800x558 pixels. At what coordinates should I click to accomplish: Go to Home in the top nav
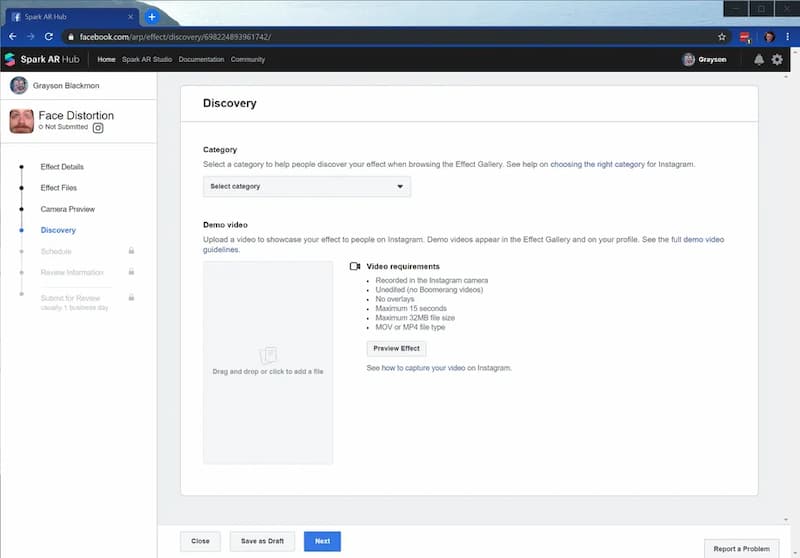(x=106, y=60)
